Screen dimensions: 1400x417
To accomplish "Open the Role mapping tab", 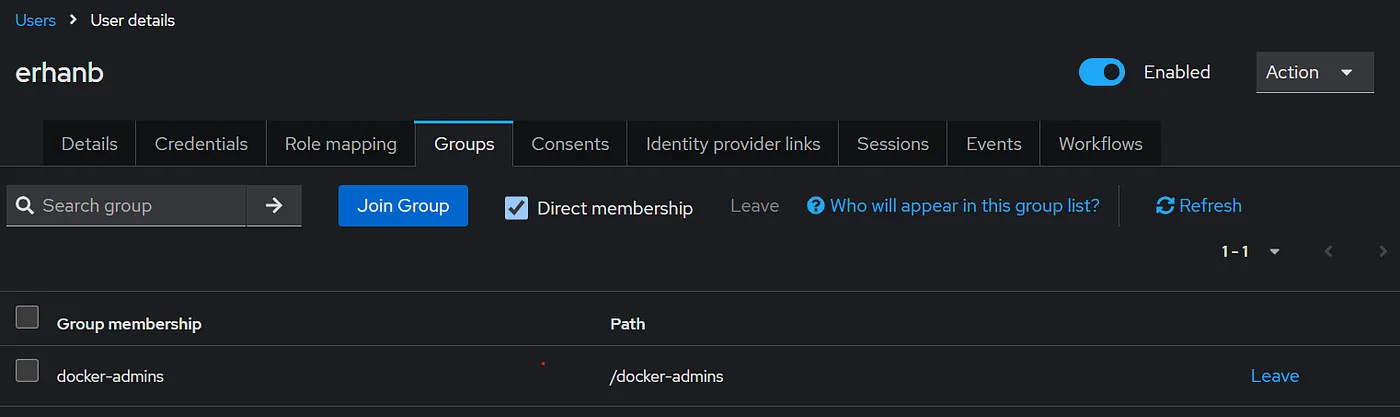I will 340,144.
